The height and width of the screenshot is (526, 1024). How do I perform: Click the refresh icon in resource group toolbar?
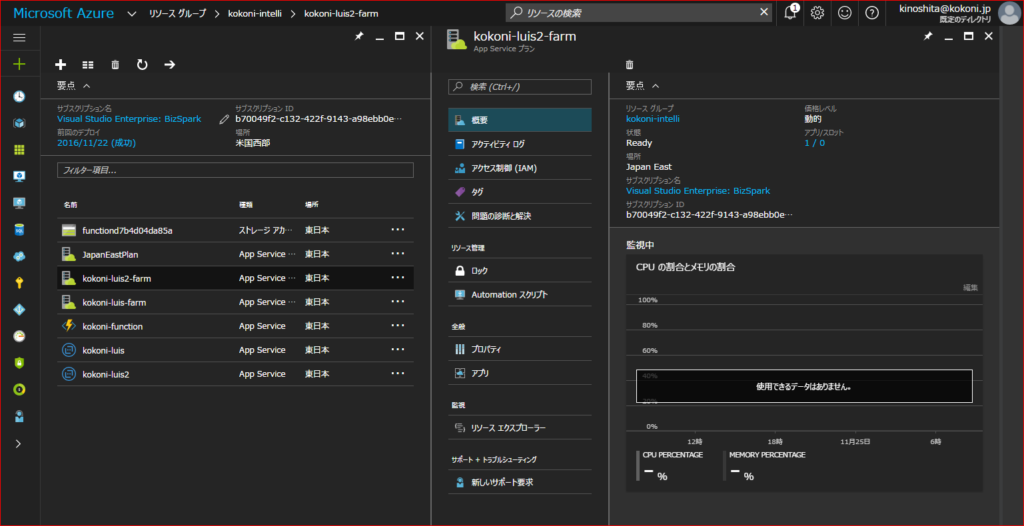[x=142, y=65]
